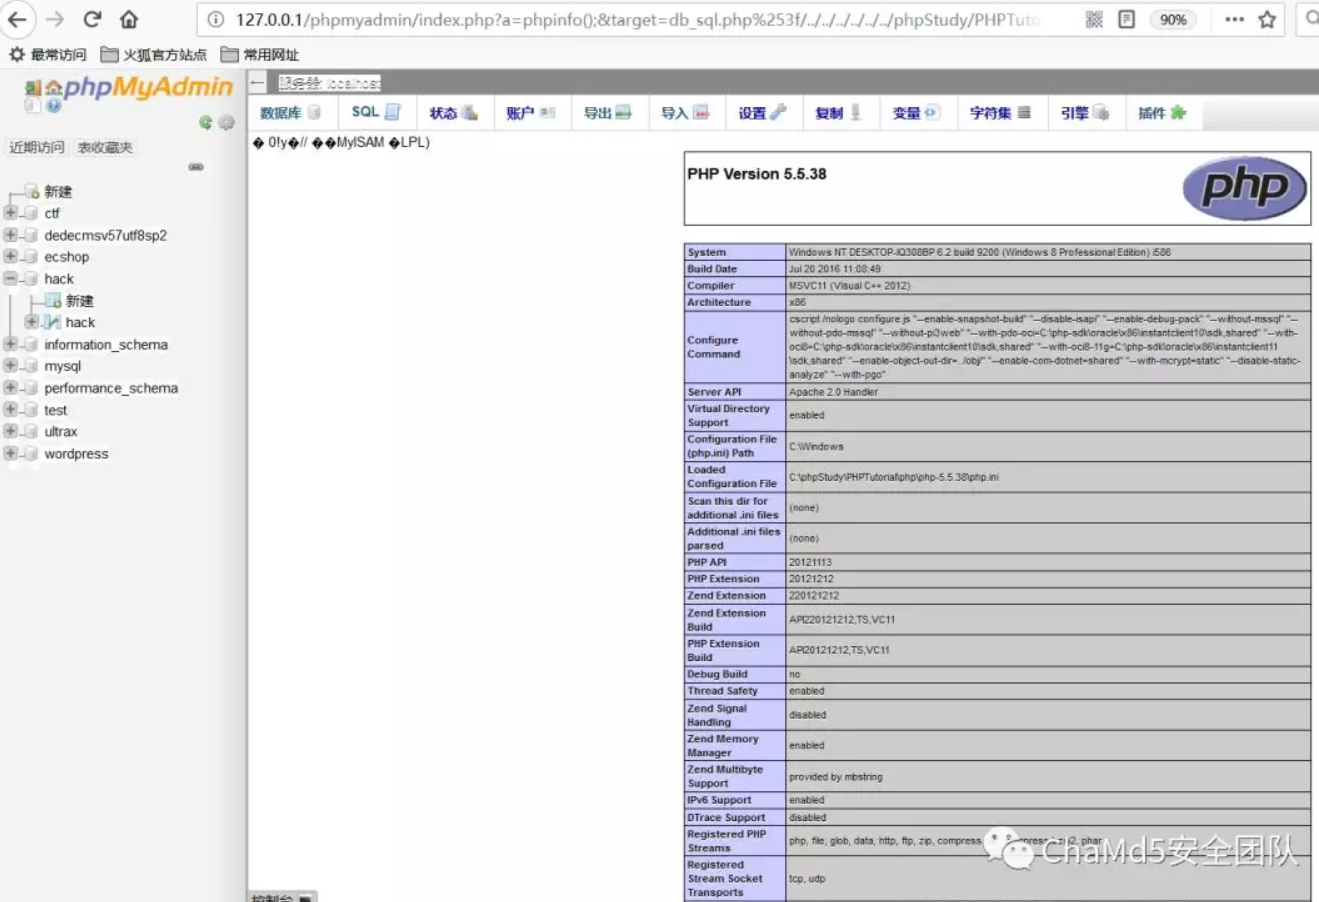Expand the wordpress database node
This screenshot has width=1319, height=902.
[x=10, y=454]
